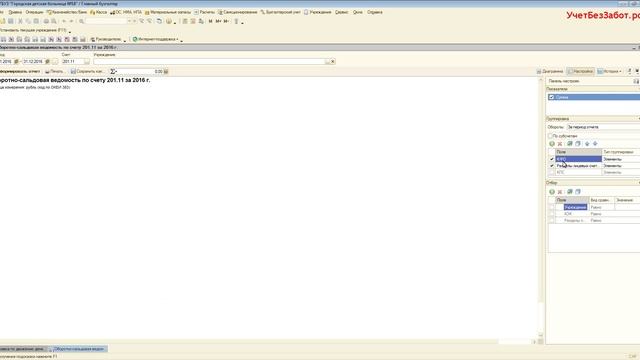Viewport: 640px width, 360px height.
Task: Open the Операции menu
Action: 34,12
